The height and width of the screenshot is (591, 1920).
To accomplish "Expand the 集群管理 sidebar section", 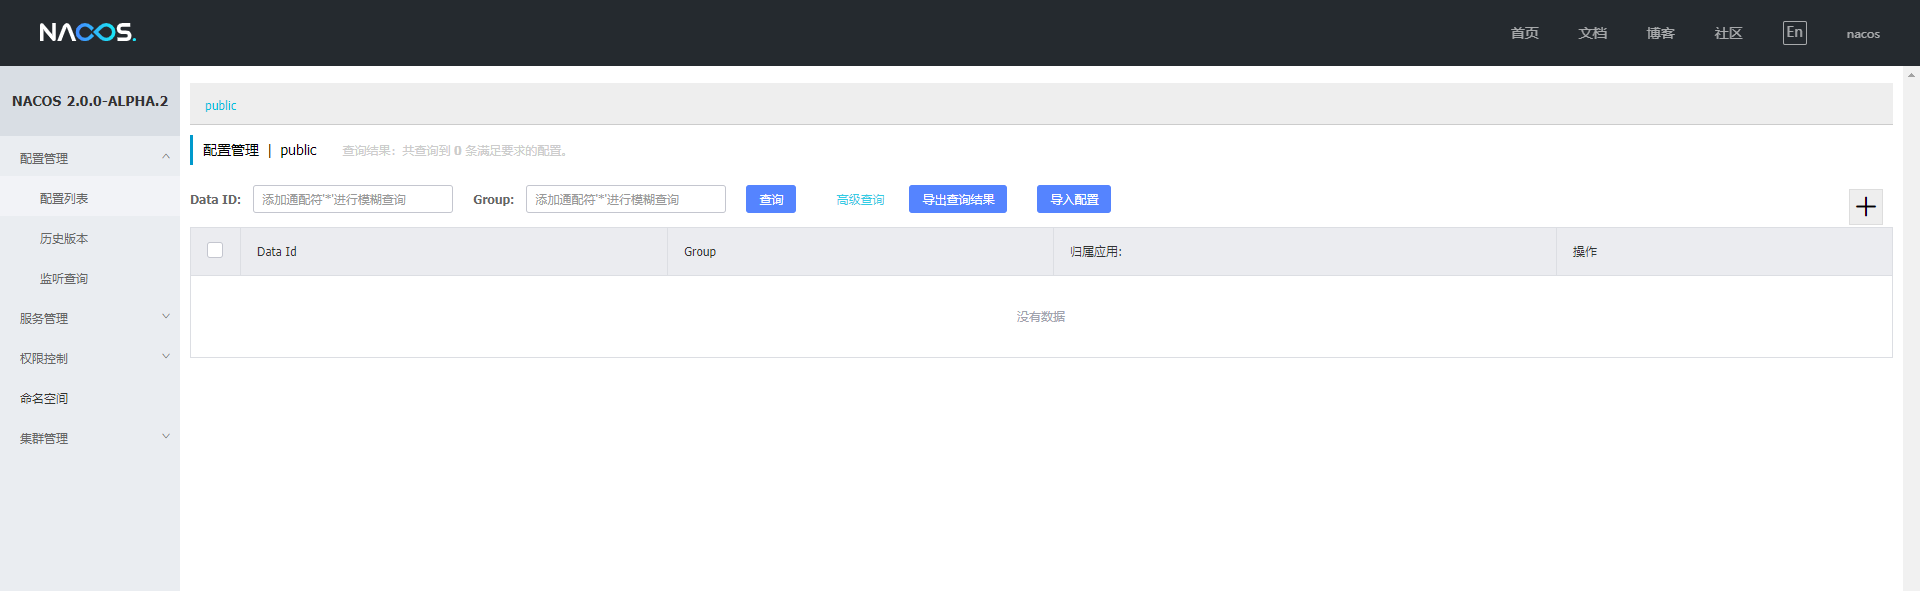I will click(90, 438).
